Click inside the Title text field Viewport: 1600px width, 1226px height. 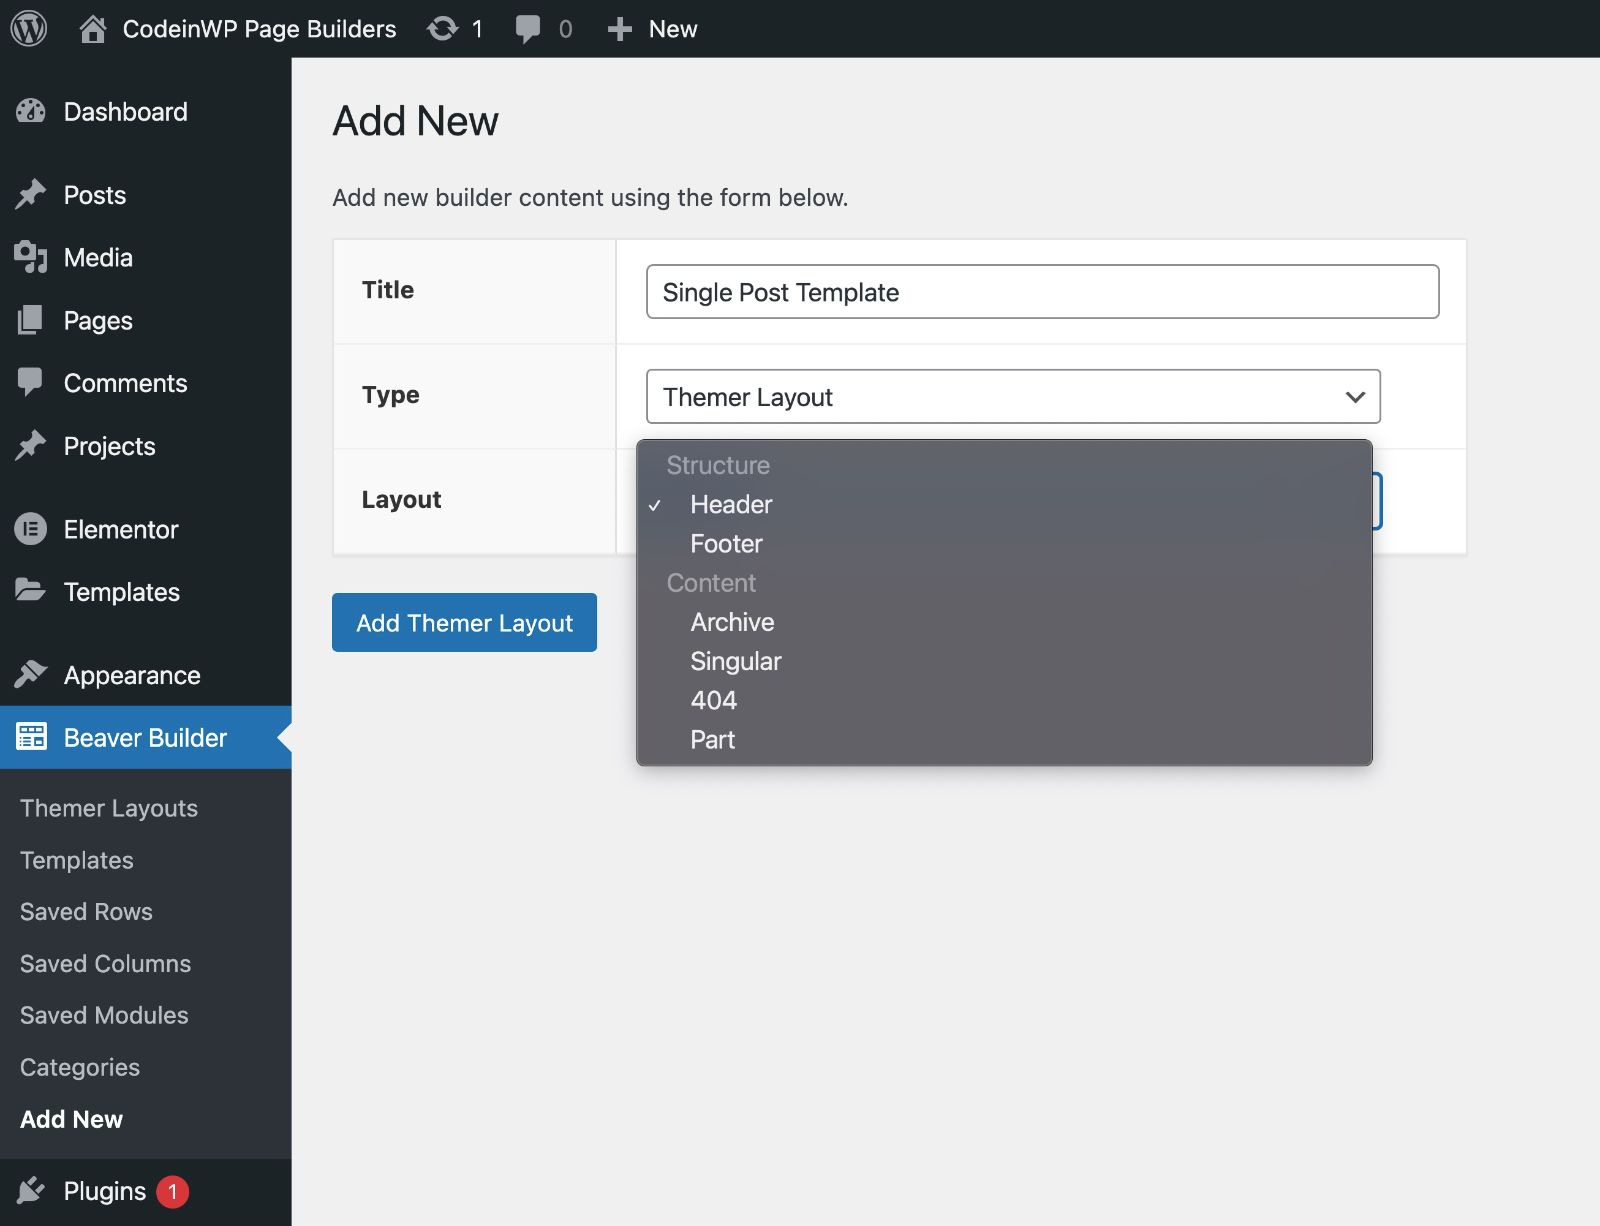(1041, 292)
